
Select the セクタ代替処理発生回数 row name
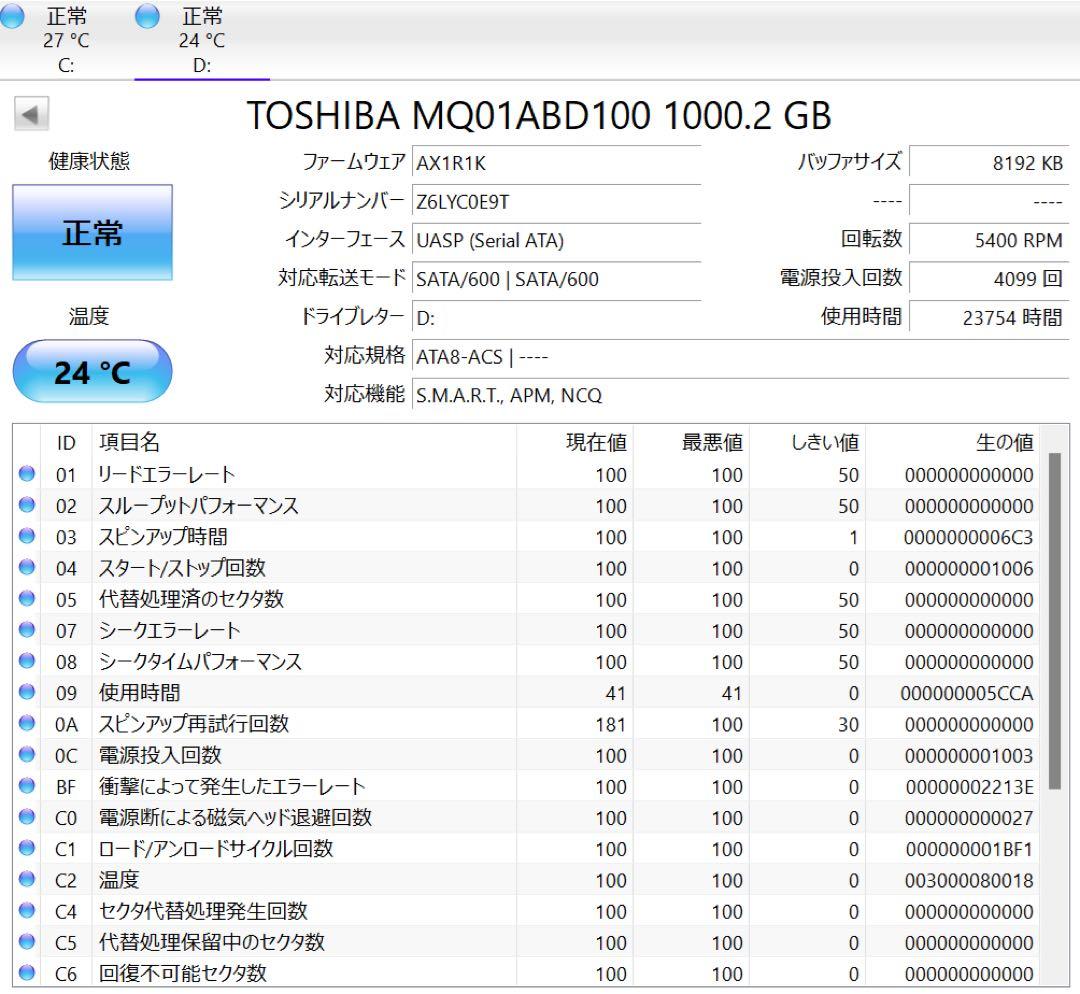[x=202, y=911]
